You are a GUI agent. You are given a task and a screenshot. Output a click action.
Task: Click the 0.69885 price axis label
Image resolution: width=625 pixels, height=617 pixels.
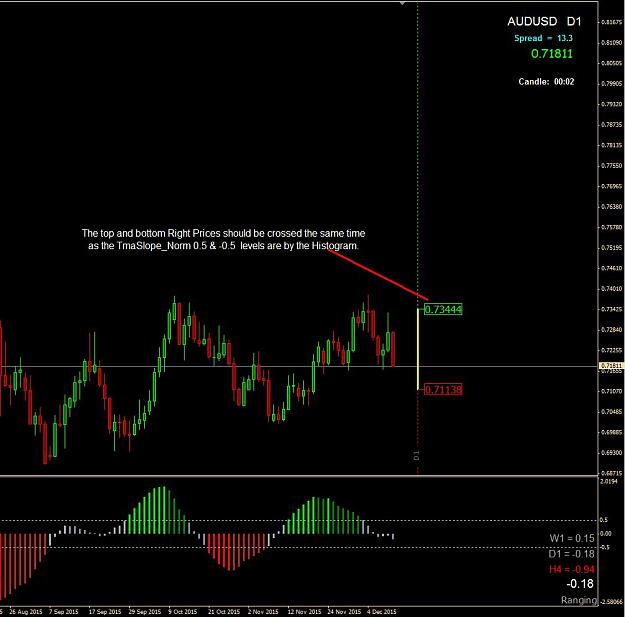click(612, 432)
